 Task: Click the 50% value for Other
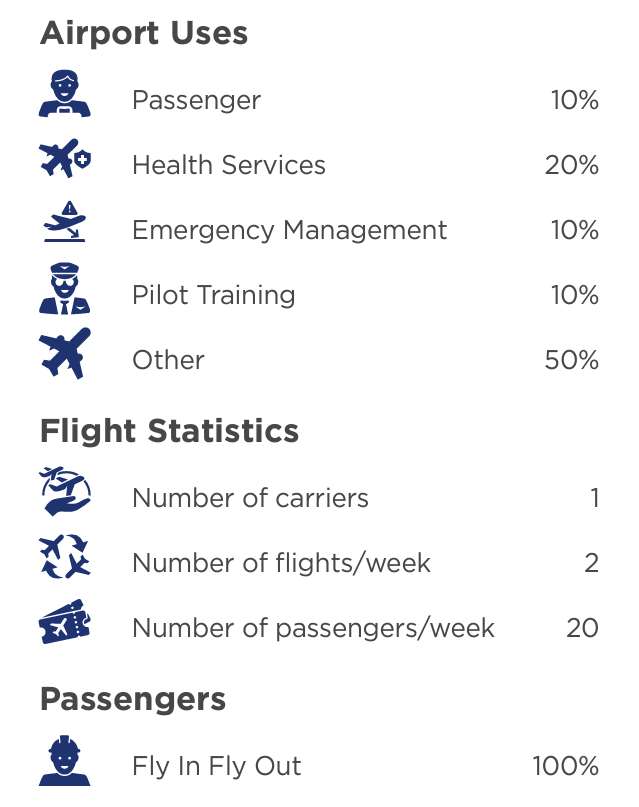coord(572,360)
